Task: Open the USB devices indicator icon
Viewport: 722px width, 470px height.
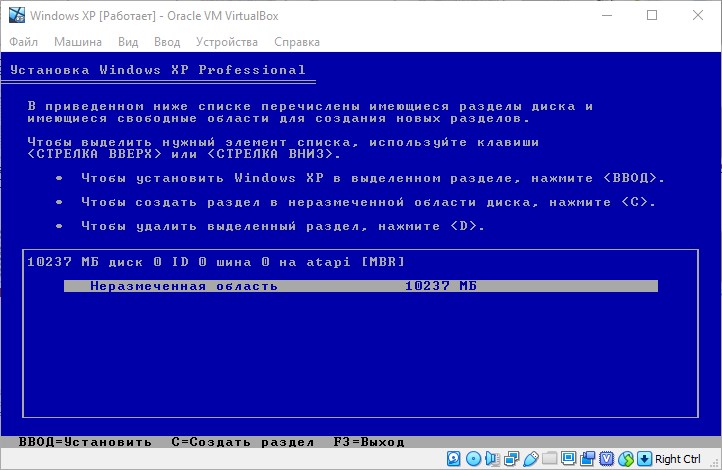Action: tap(528, 459)
